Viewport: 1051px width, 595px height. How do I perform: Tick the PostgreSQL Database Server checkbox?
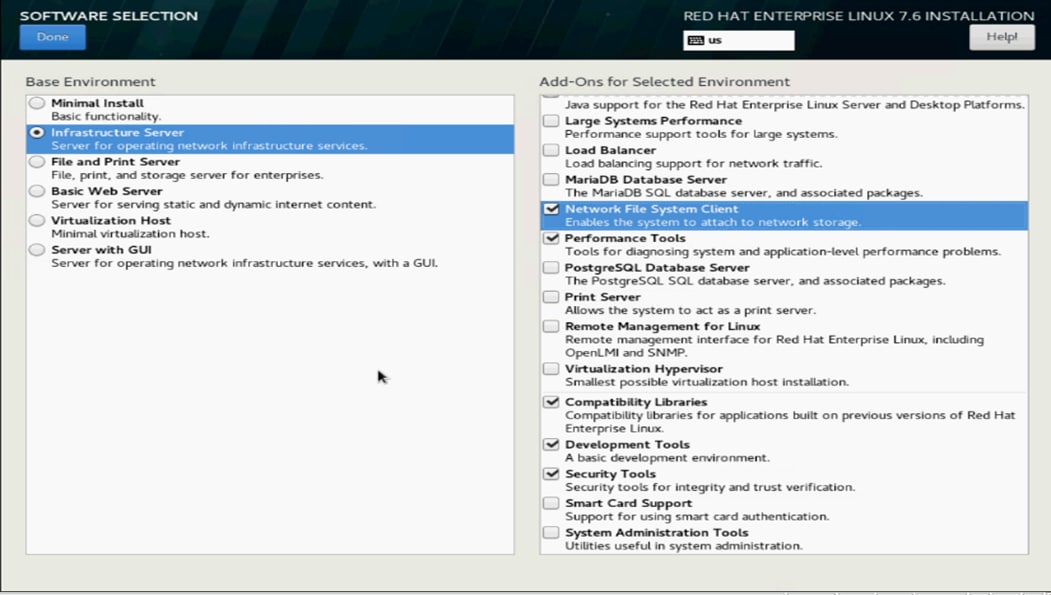point(551,267)
